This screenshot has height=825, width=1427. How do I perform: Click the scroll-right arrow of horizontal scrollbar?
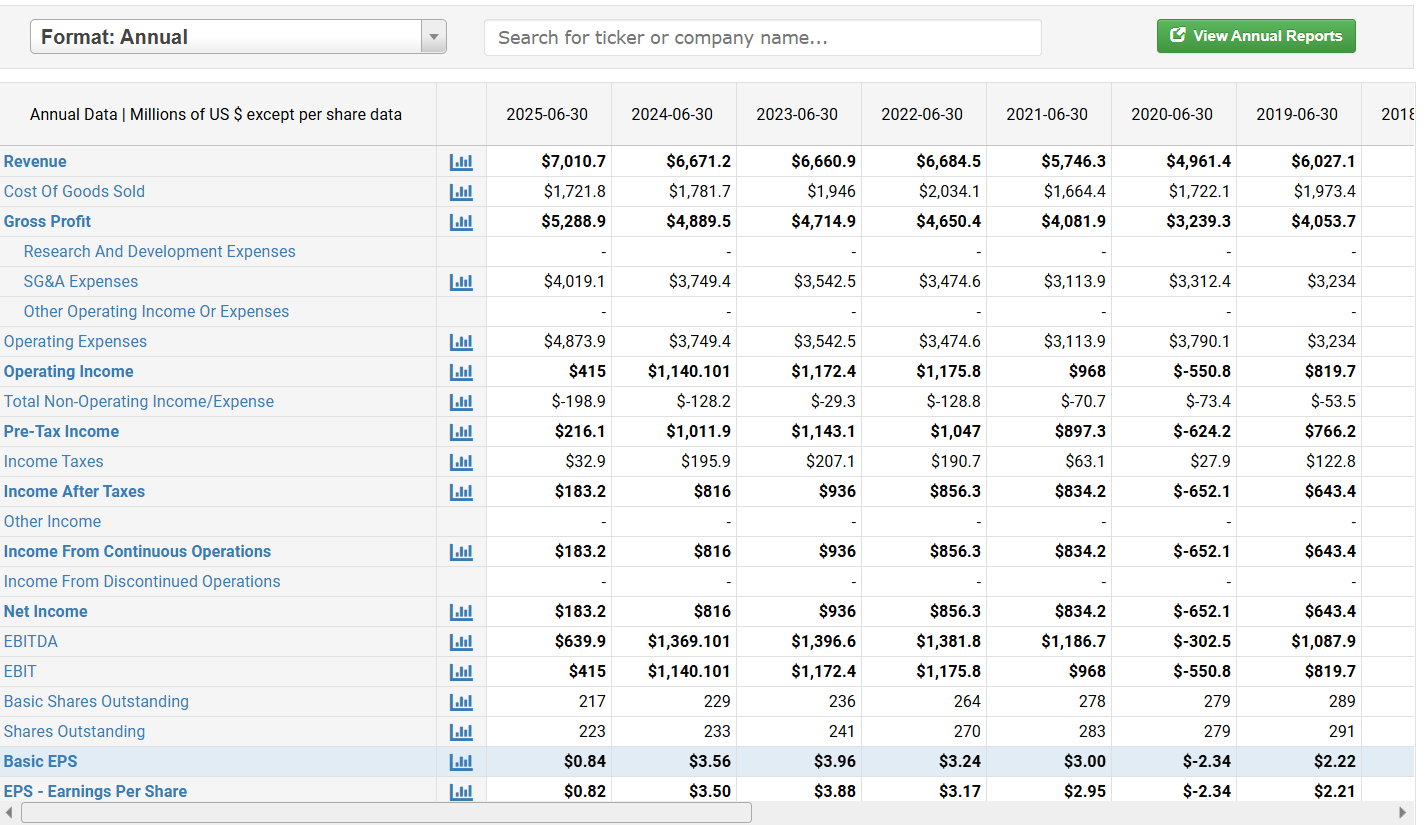coord(1402,812)
